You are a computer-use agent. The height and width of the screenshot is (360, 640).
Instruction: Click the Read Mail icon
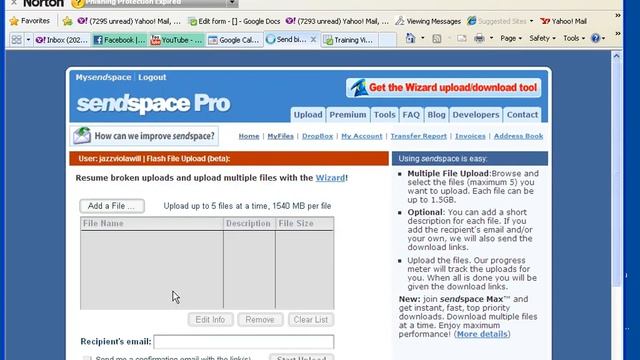click(x=462, y=38)
